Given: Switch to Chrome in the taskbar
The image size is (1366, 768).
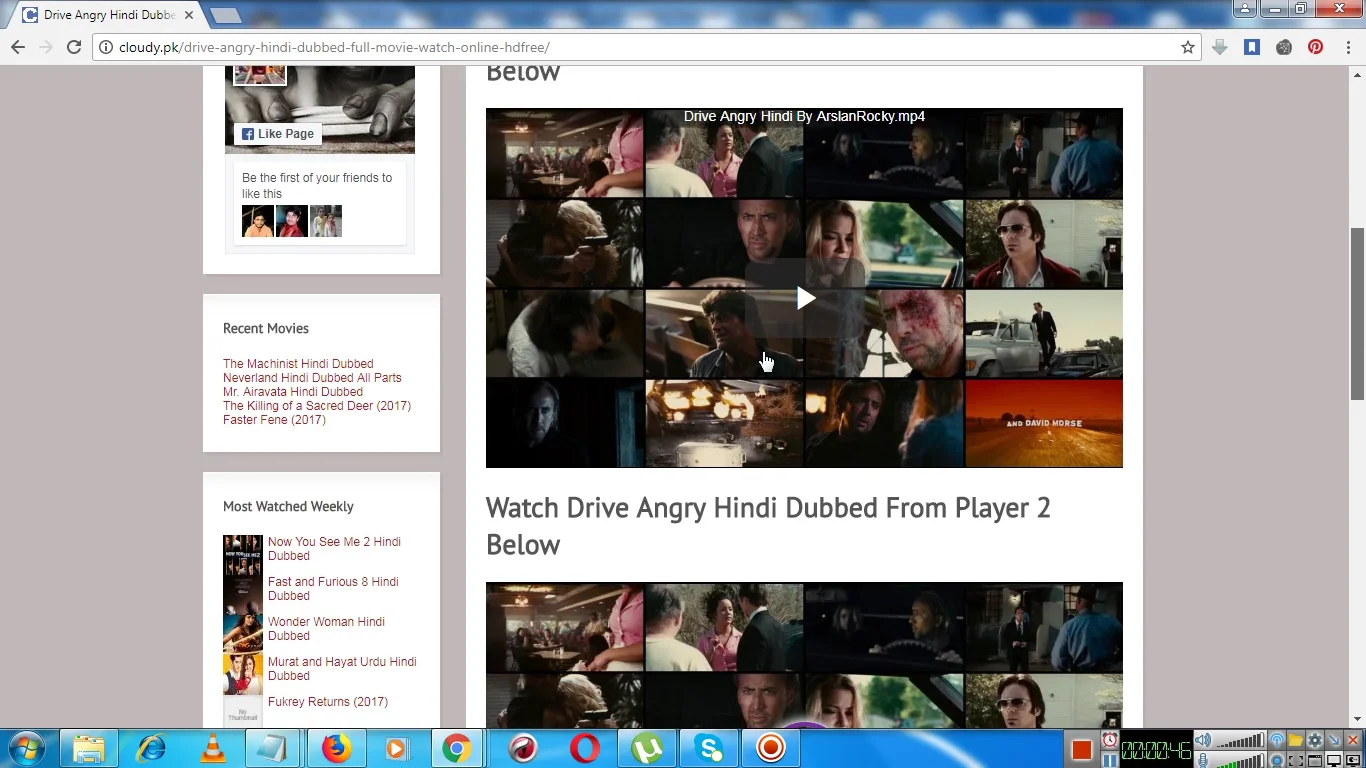Looking at the screenshot, I should (x=457, y=748).
